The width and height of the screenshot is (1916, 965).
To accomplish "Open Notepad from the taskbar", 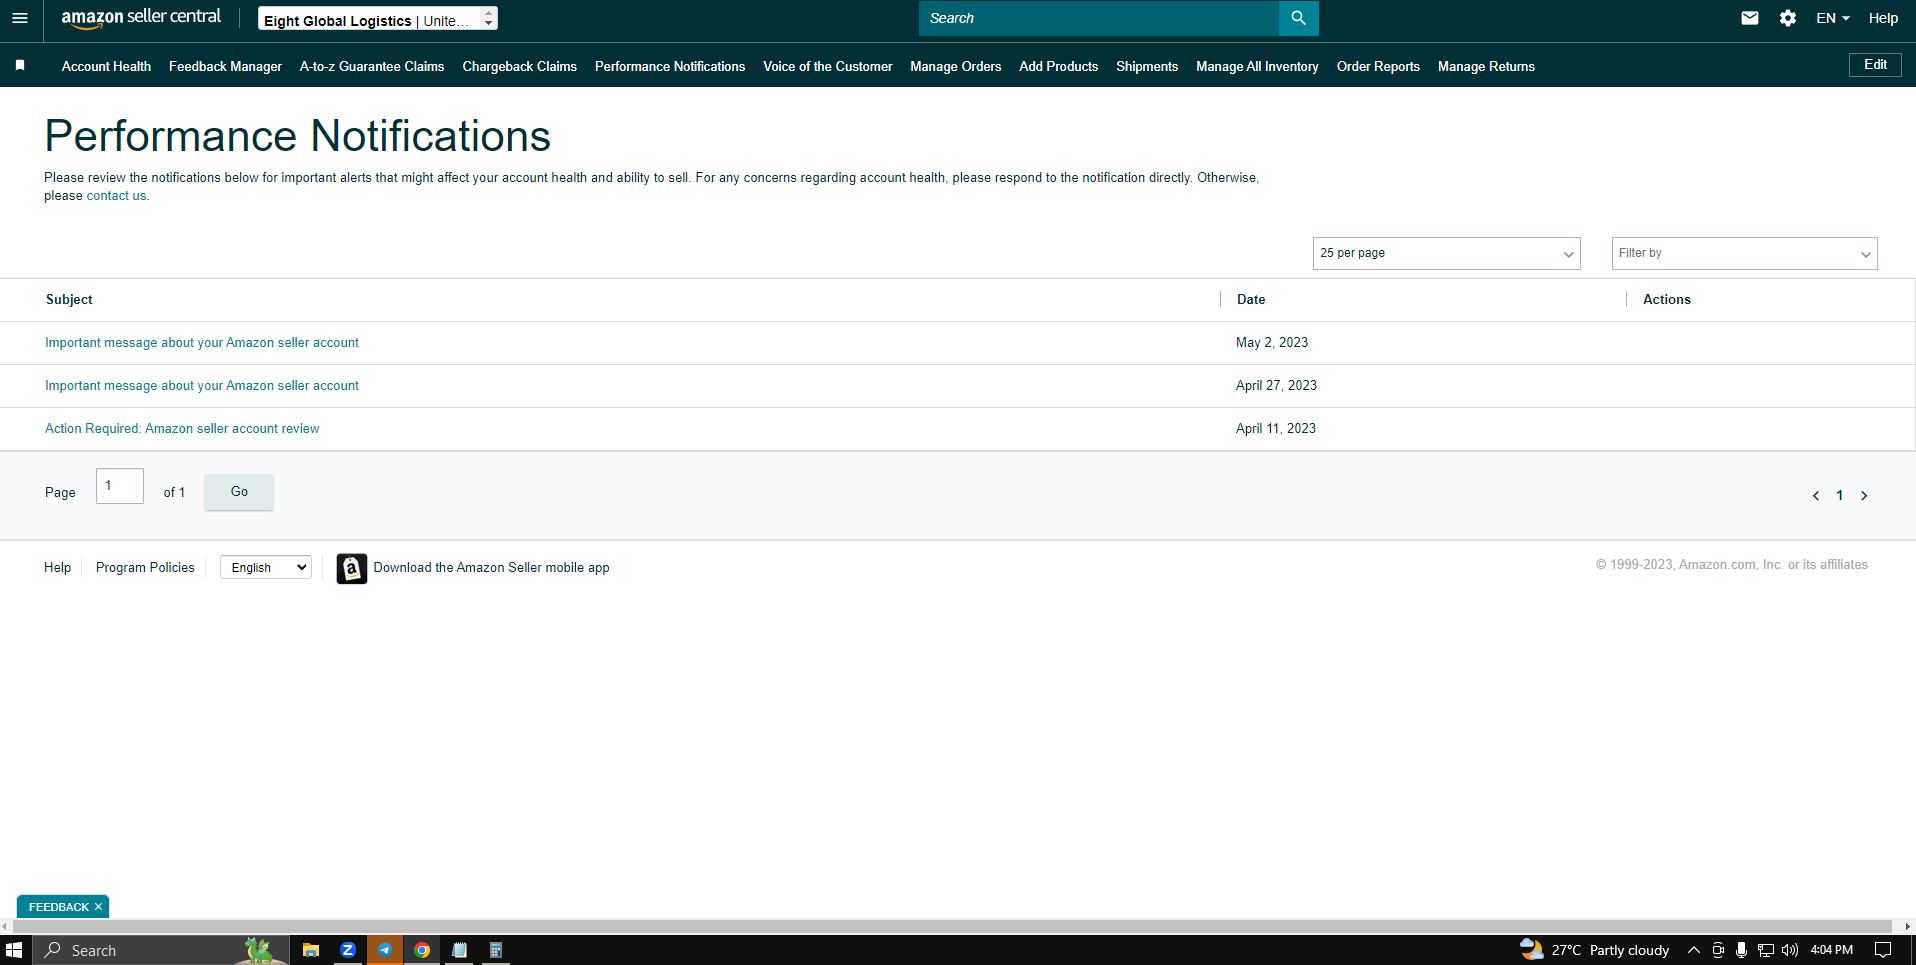I will coord(459,950).
